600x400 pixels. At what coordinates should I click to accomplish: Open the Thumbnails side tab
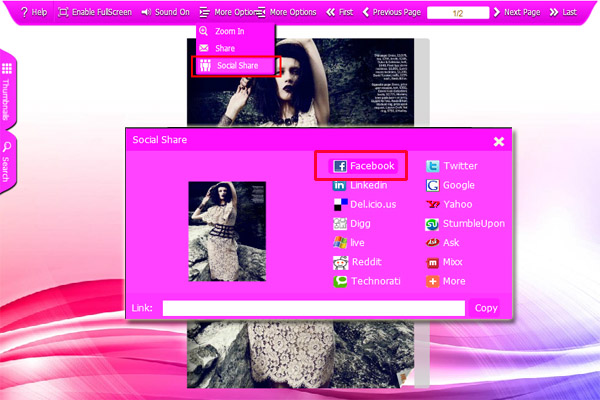(7, 91)
